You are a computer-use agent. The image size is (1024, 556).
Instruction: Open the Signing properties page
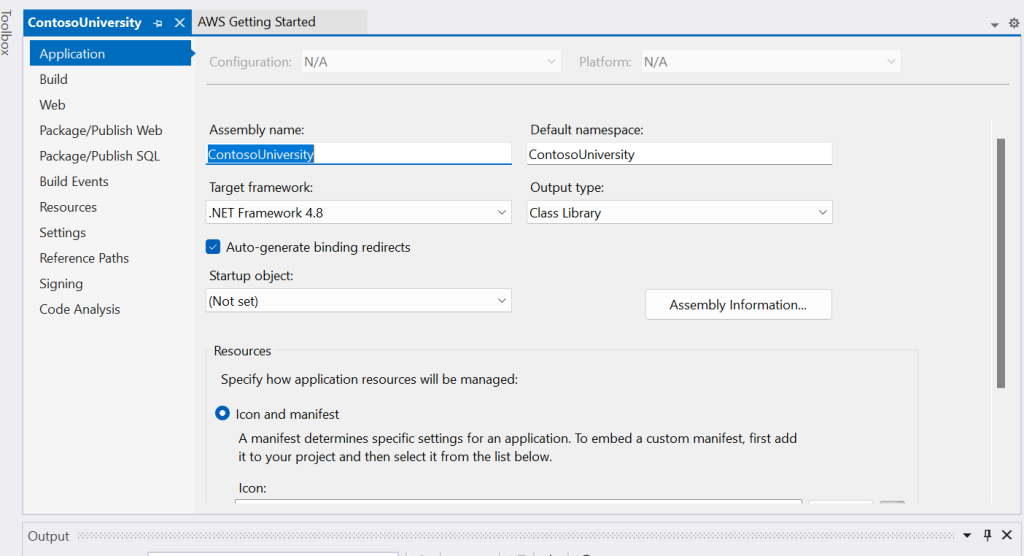61,284
